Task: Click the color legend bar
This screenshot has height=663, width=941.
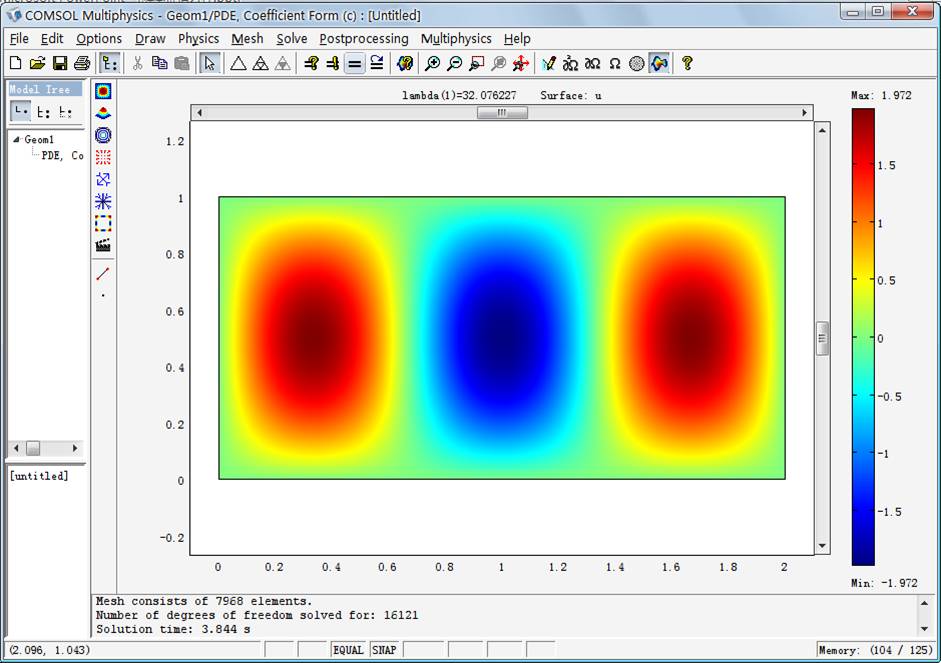Action: pos(862,337)
